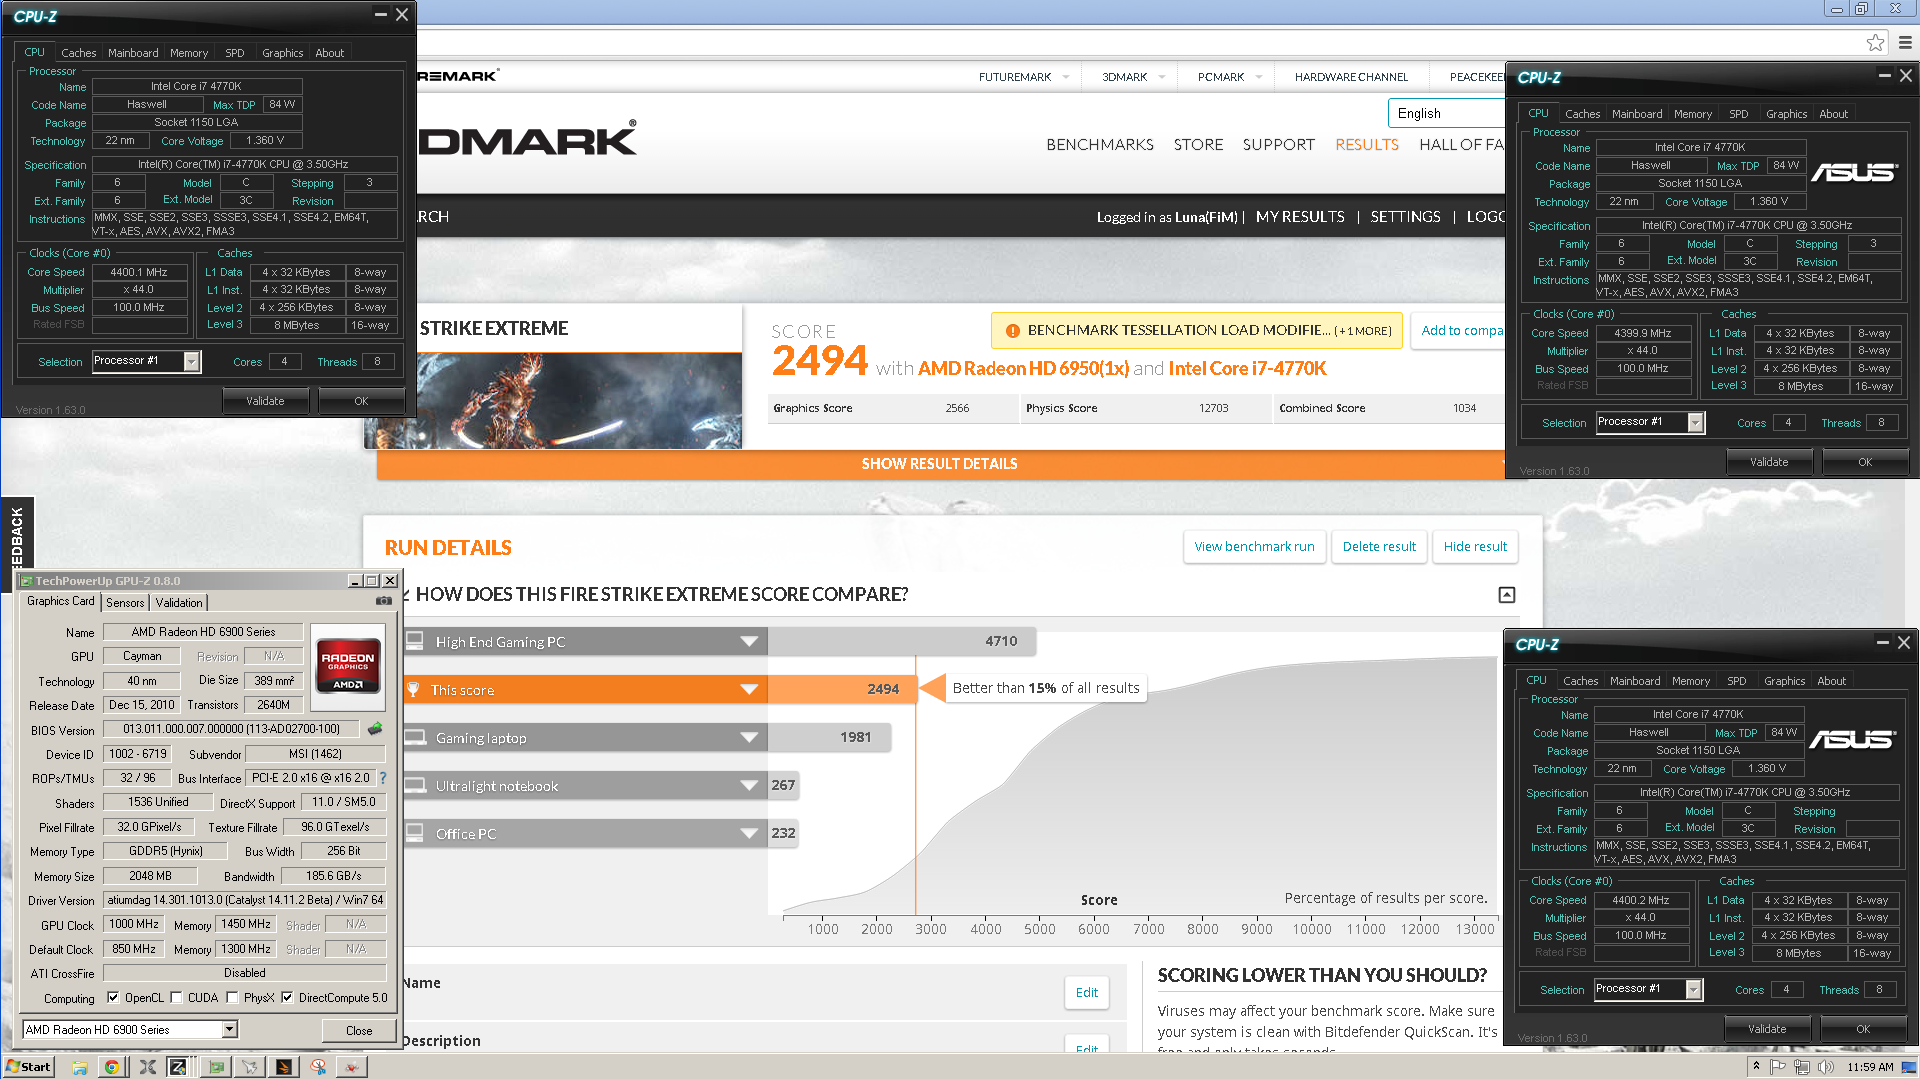Click the CPU-Z taskbar button
This screenshot has width=1920, height=1079.
(x=178, y=1067)
